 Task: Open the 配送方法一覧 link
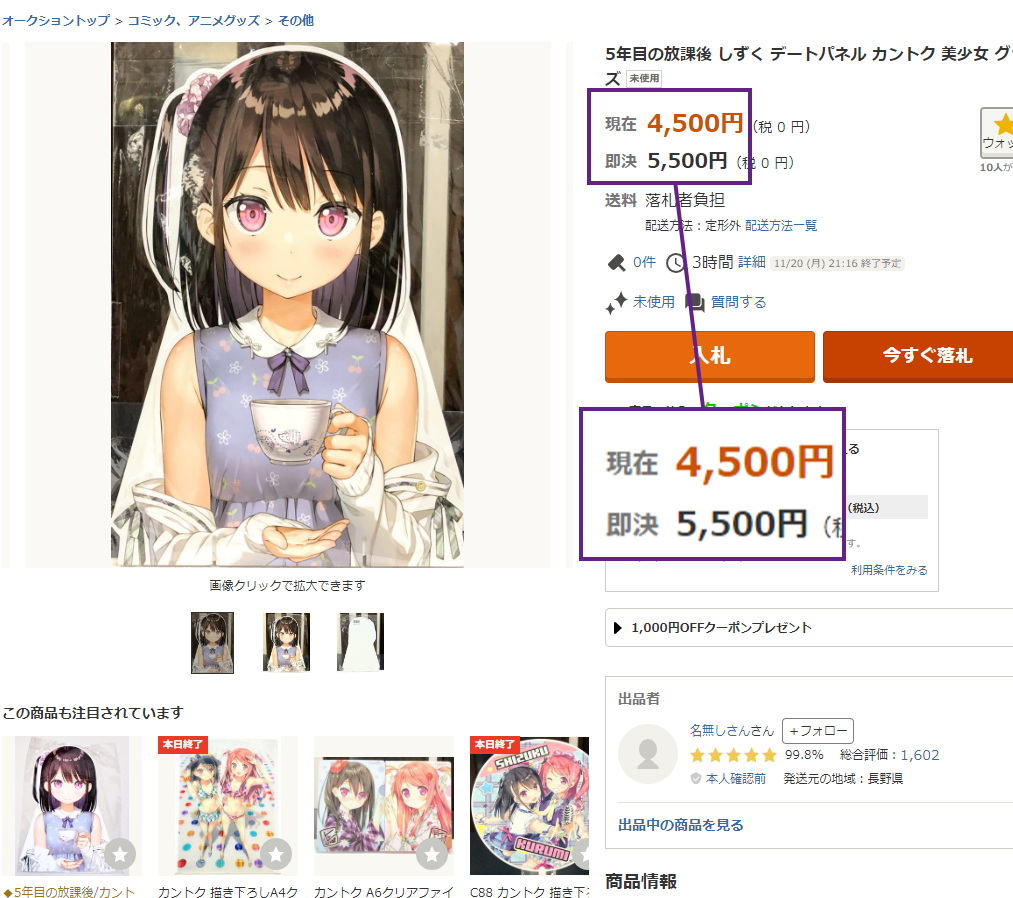781,225
